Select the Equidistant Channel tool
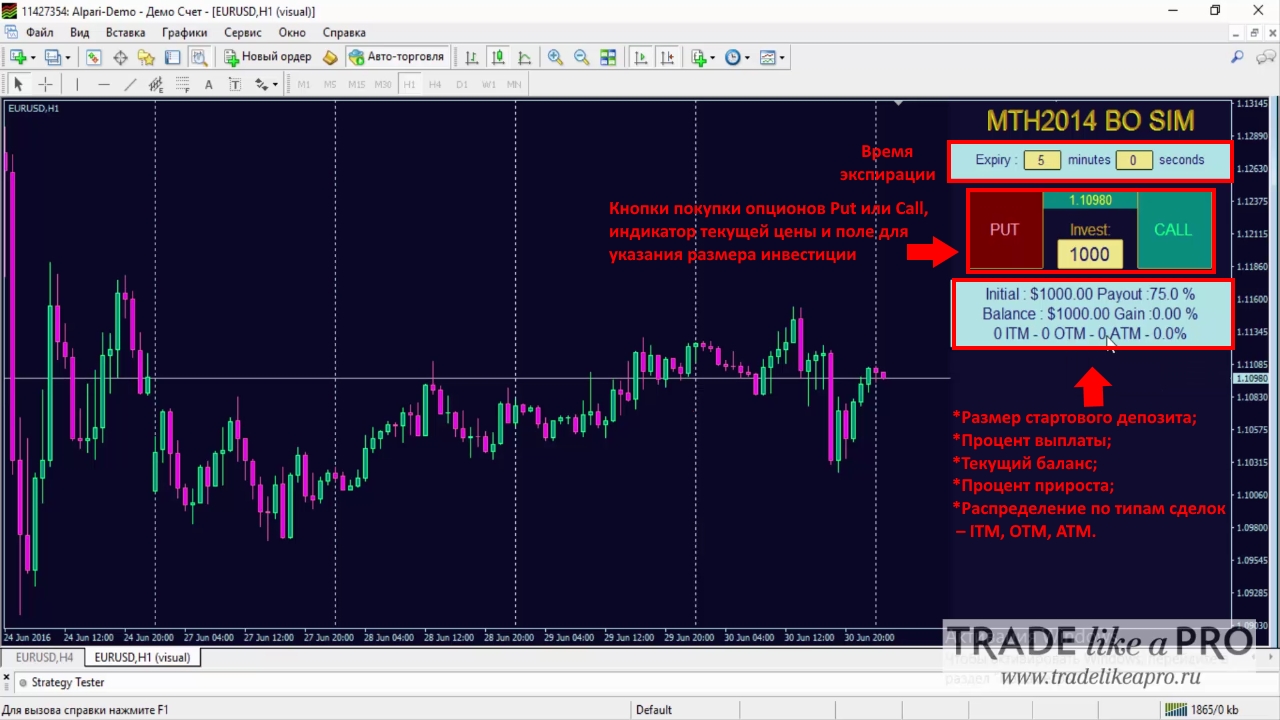 pos(156,84)
